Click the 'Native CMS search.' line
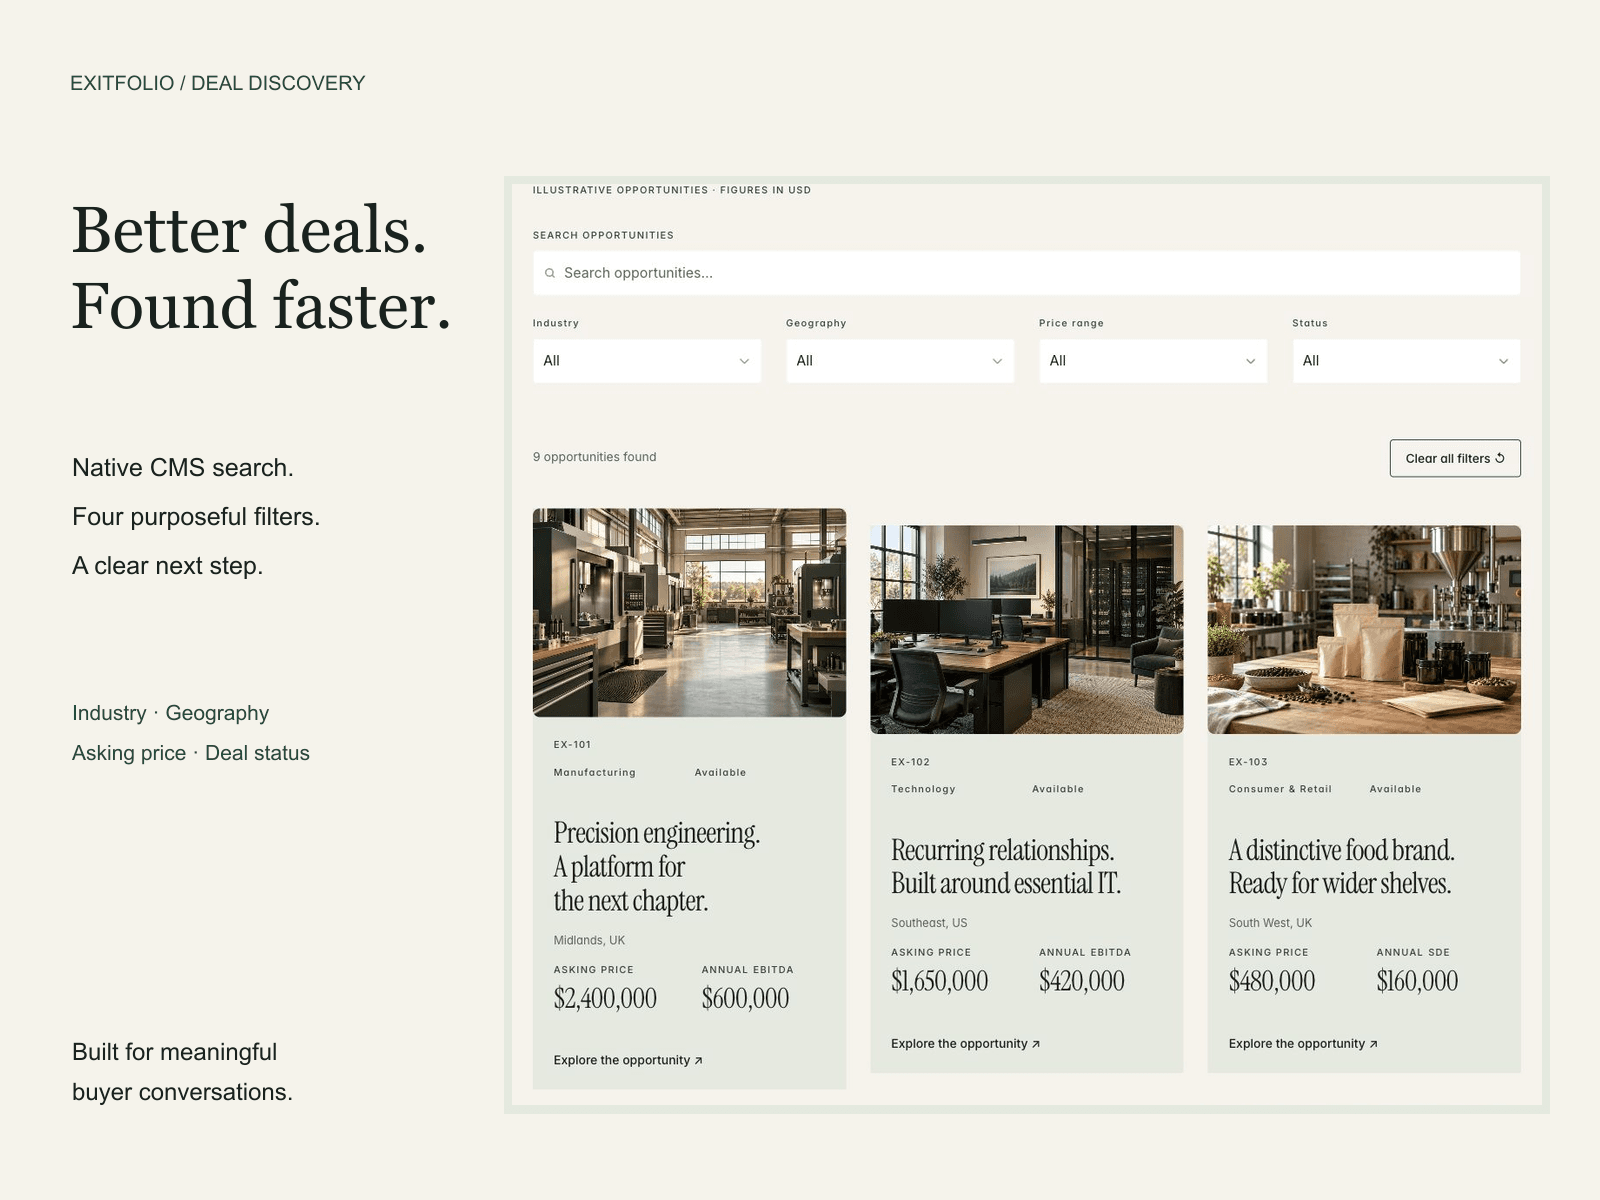The width and height of the screenshot is (1600, 1200). tap(183, 468)
